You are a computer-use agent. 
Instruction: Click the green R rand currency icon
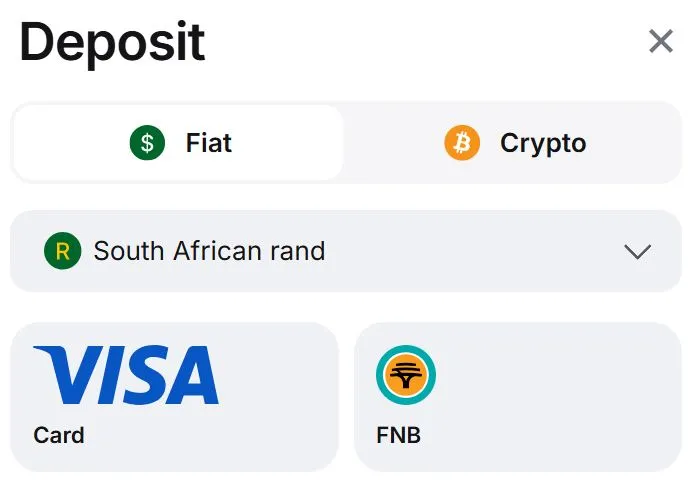[62, 250]
